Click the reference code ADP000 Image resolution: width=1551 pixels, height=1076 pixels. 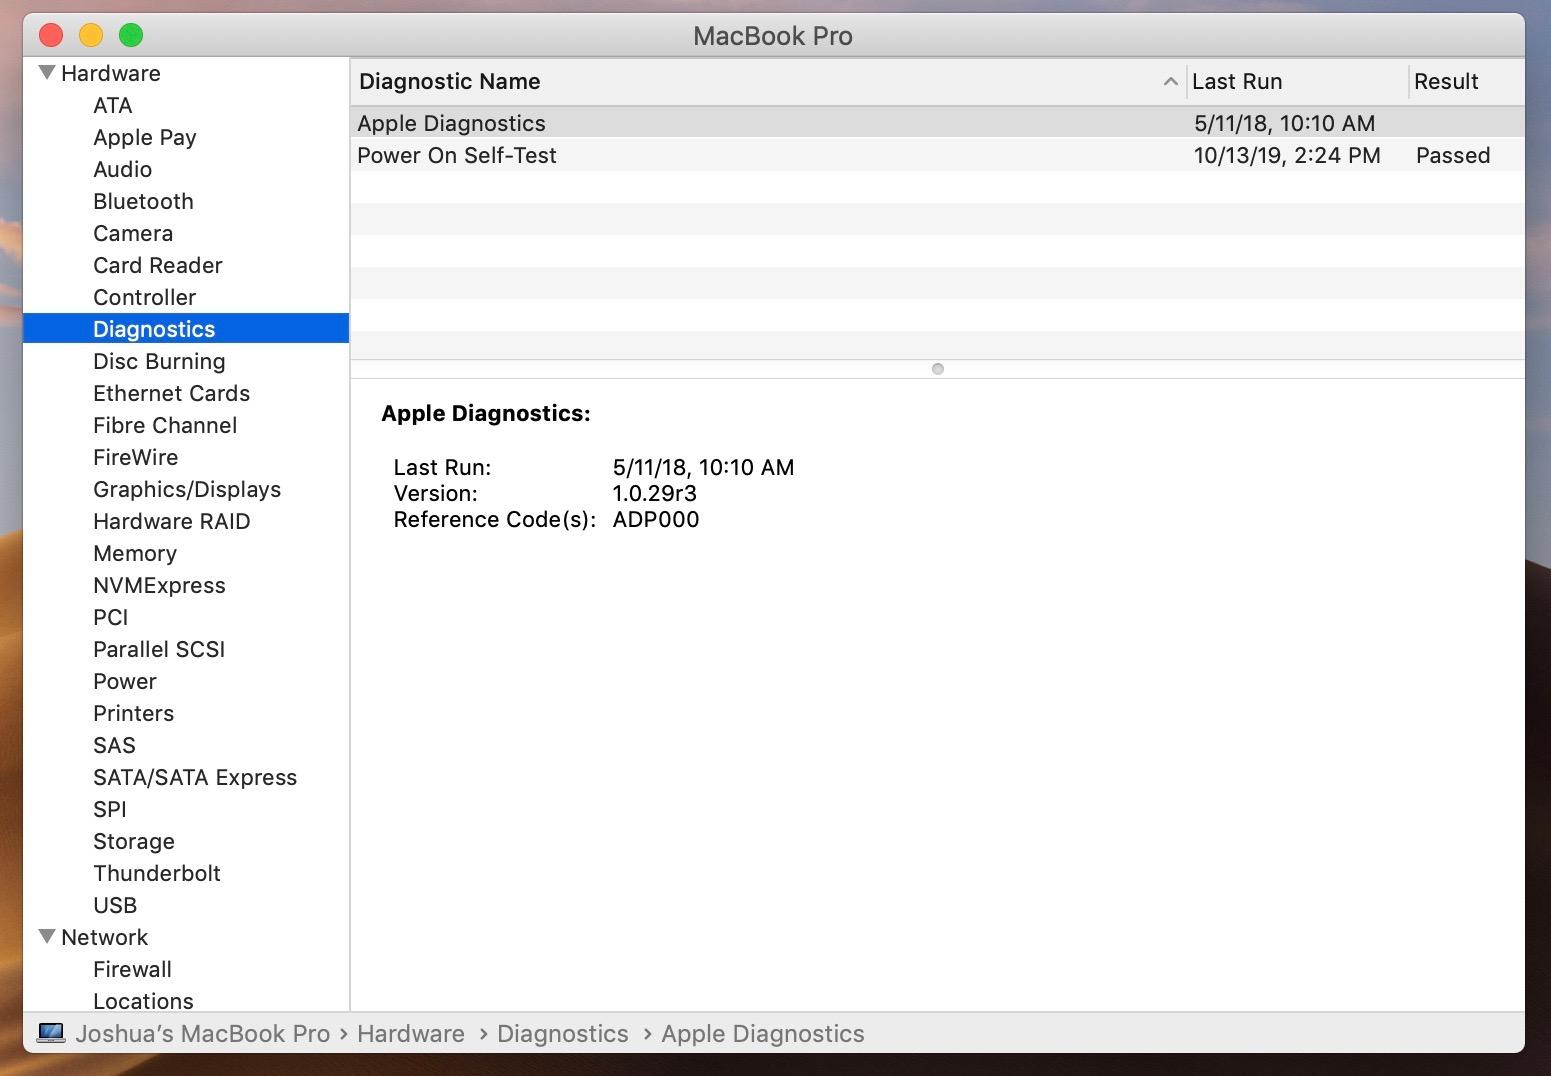click(x=656, y=519)
